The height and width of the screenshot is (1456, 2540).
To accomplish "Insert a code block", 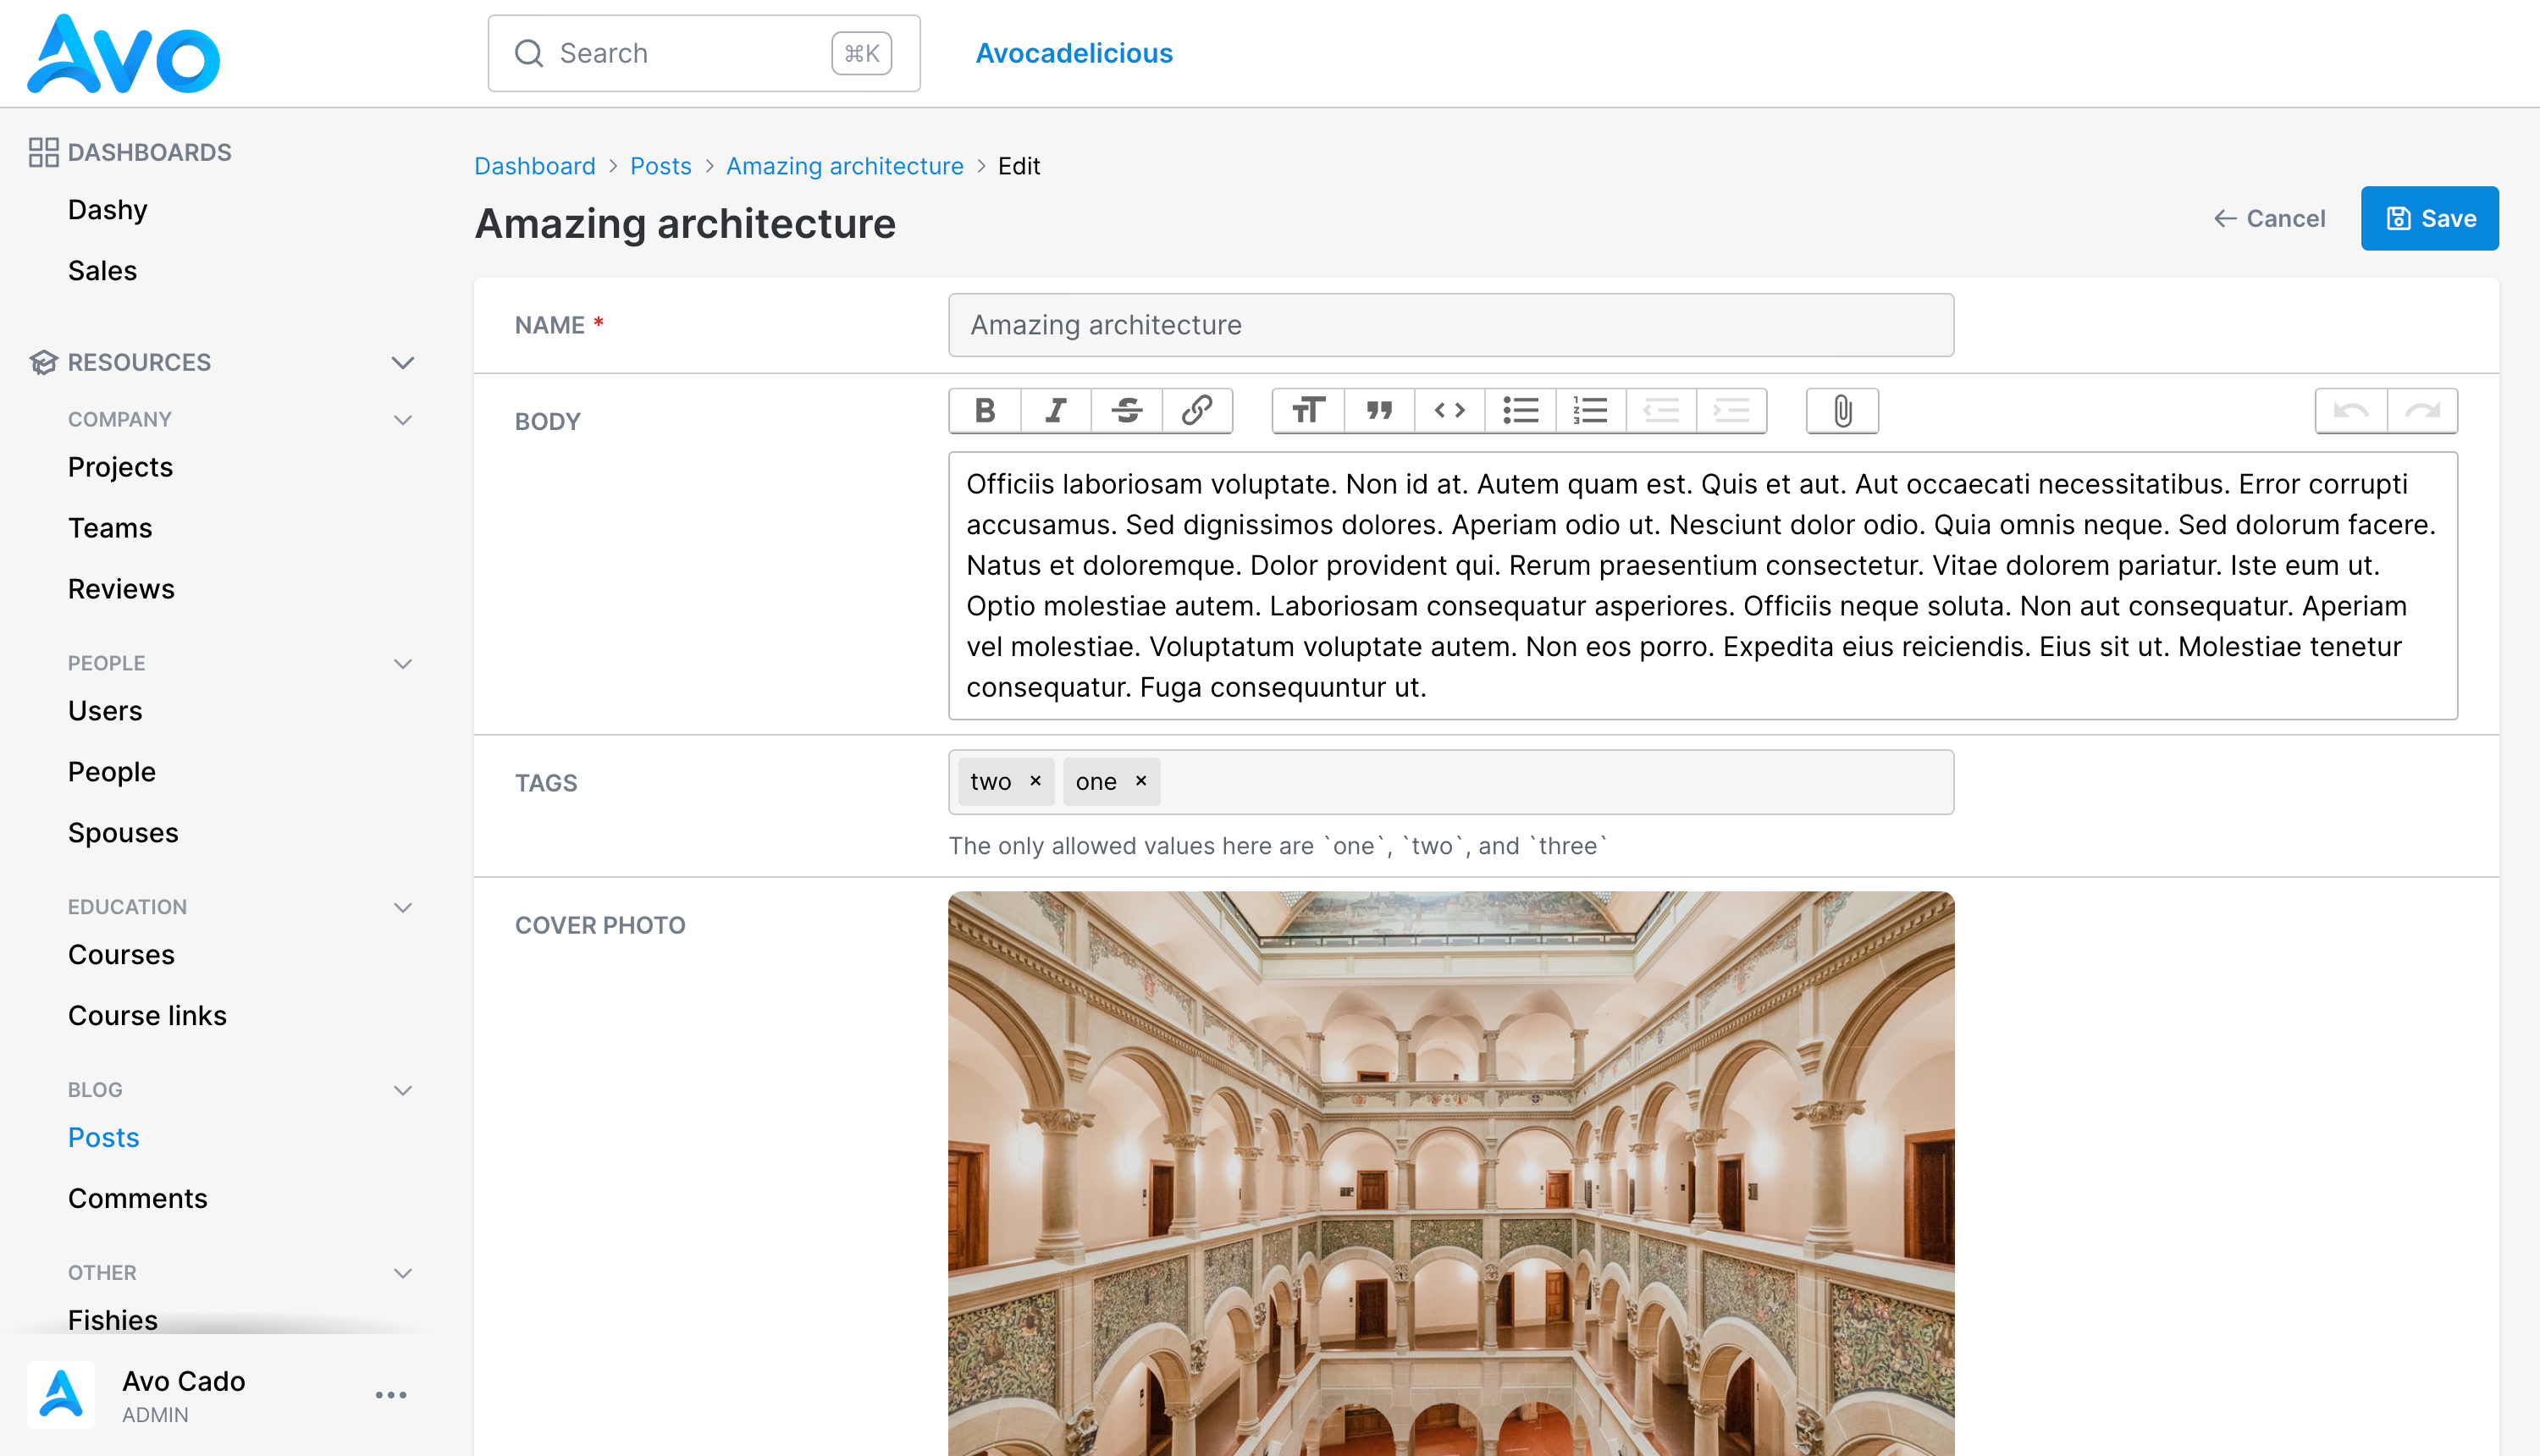I will click(1449, 411).
